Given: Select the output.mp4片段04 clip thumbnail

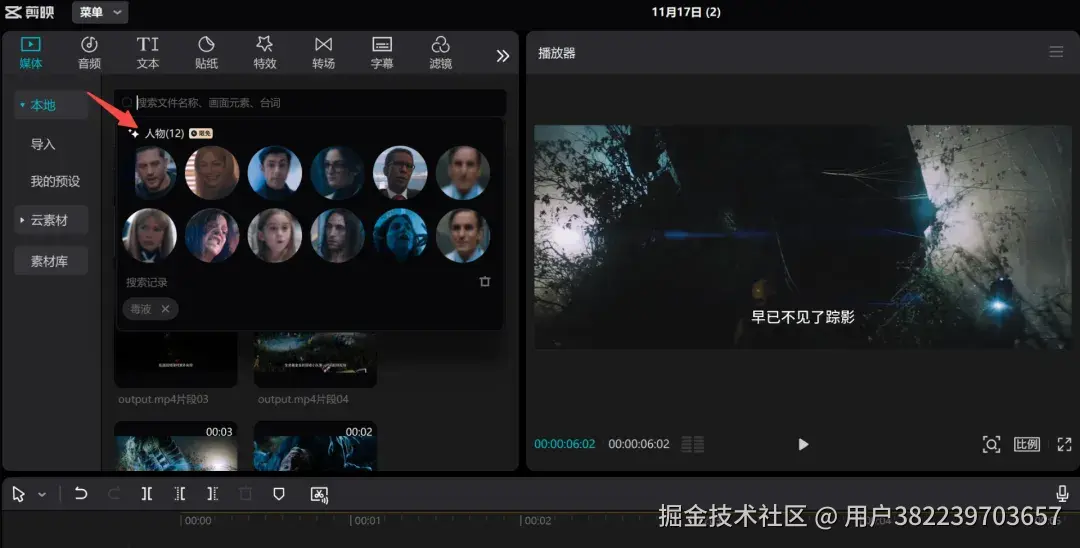Looking at the screenshot, I should [x=315, y=359].
